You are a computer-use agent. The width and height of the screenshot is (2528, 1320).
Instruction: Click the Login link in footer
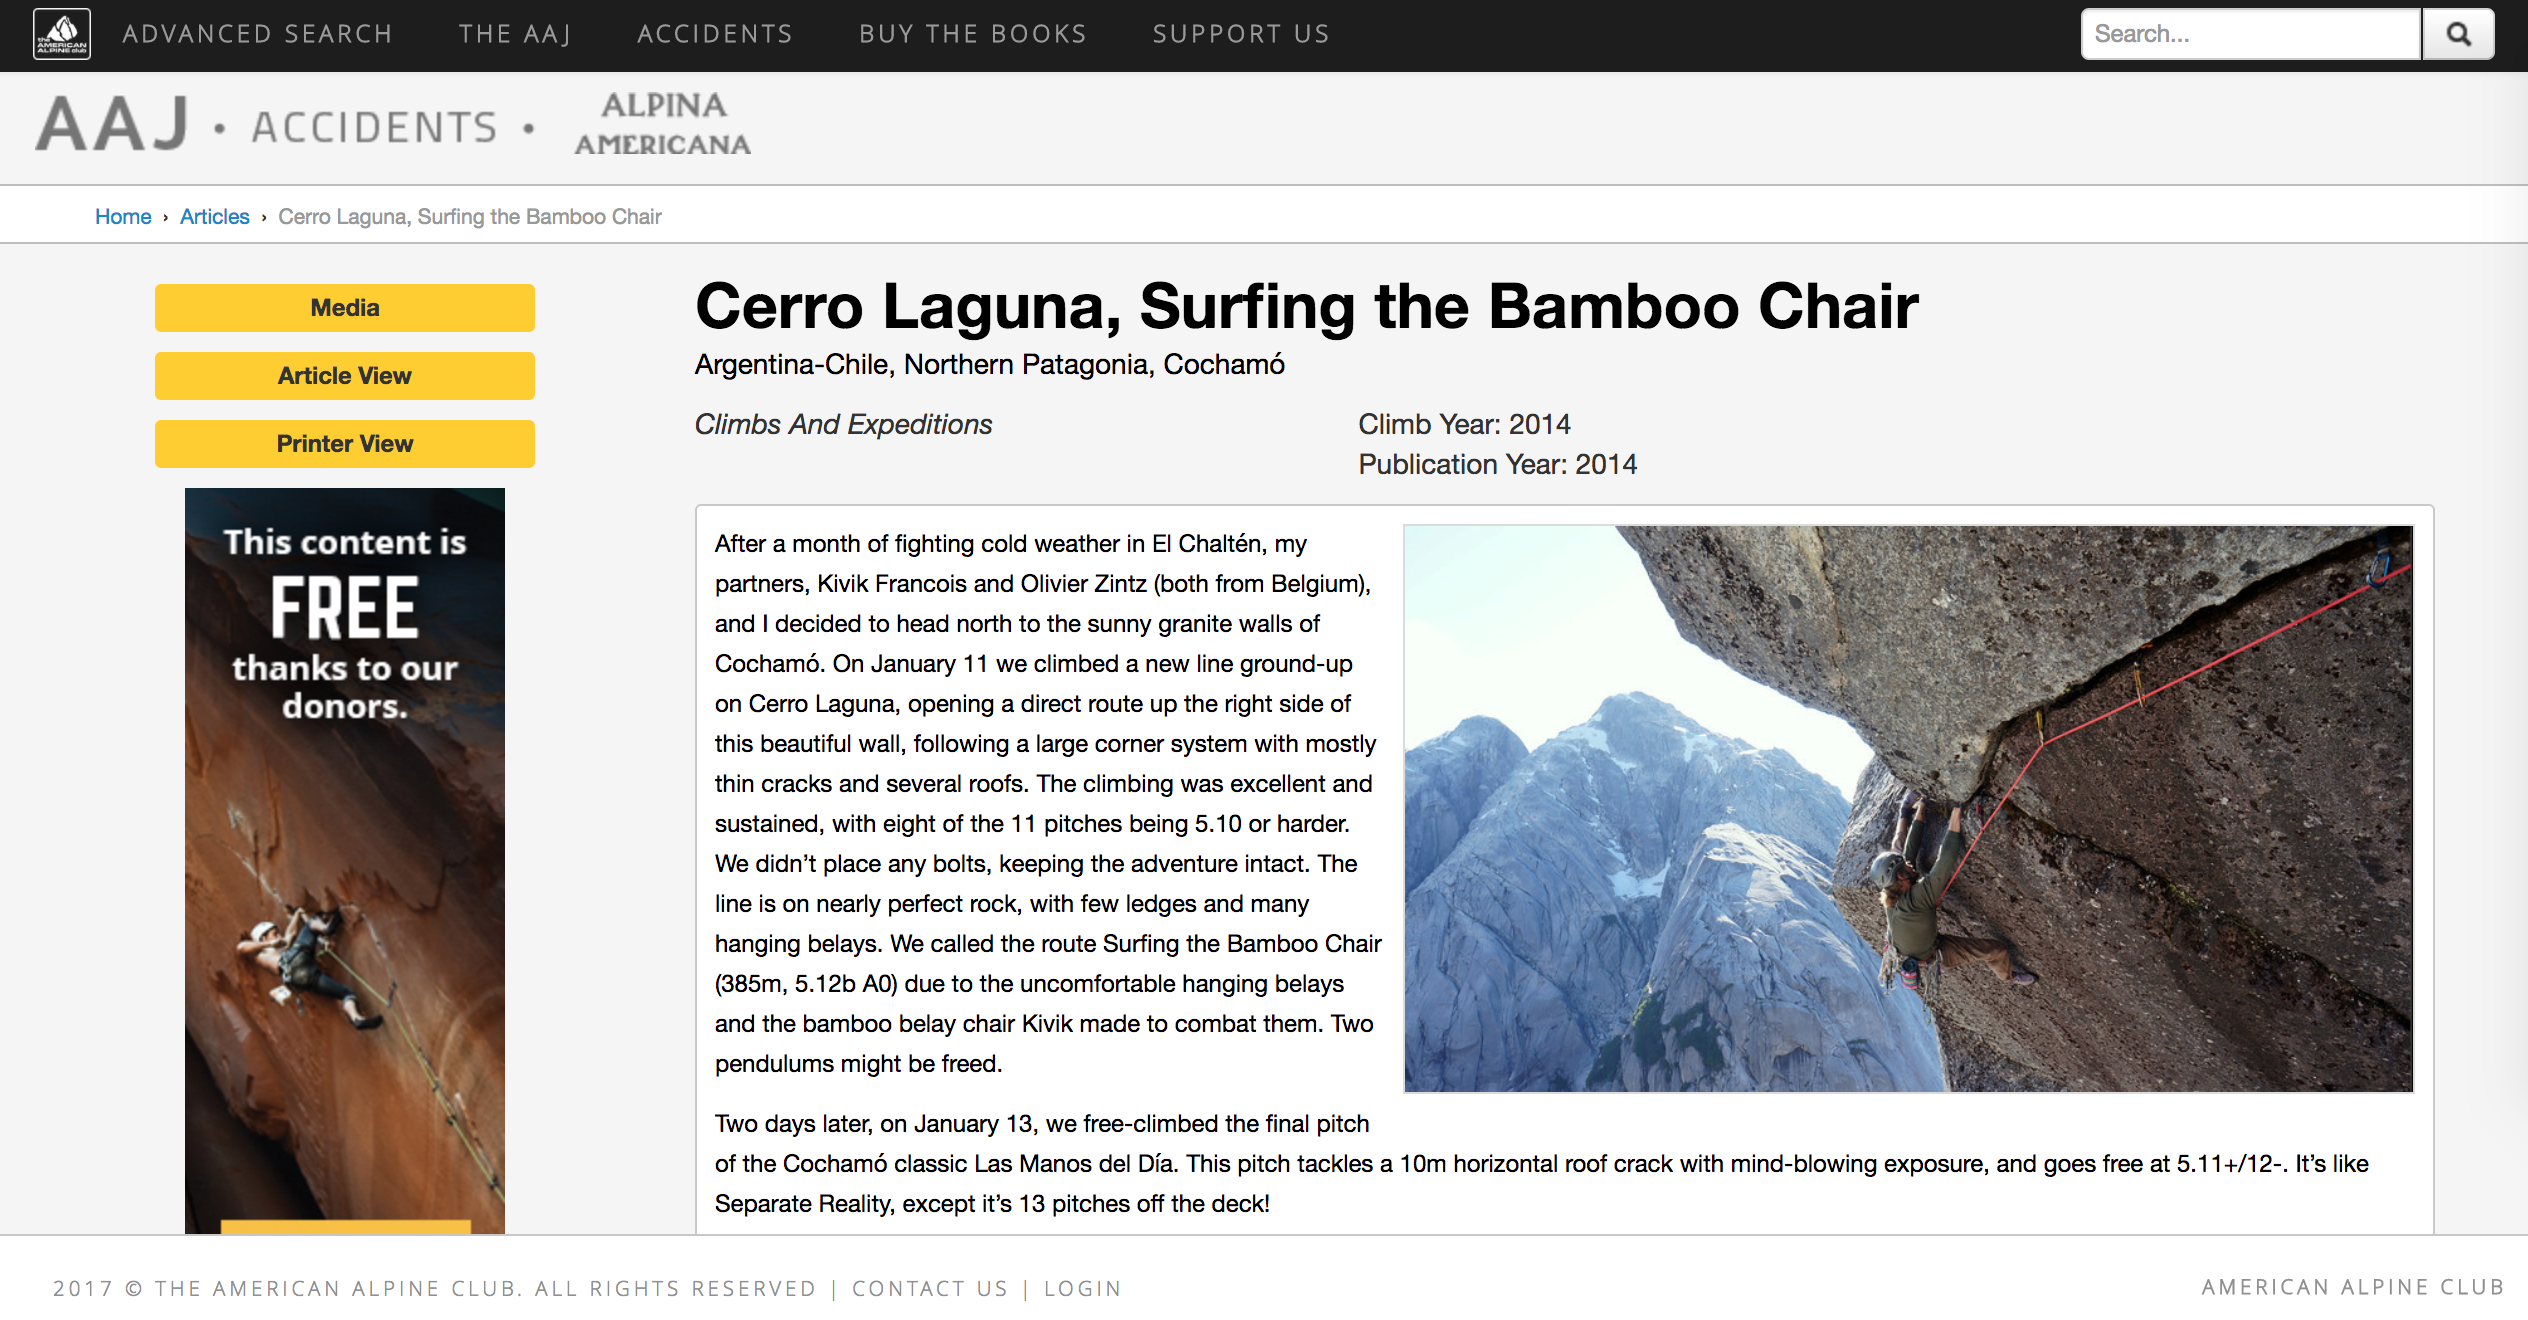pyautogui.click(x=1082, y=1288)
